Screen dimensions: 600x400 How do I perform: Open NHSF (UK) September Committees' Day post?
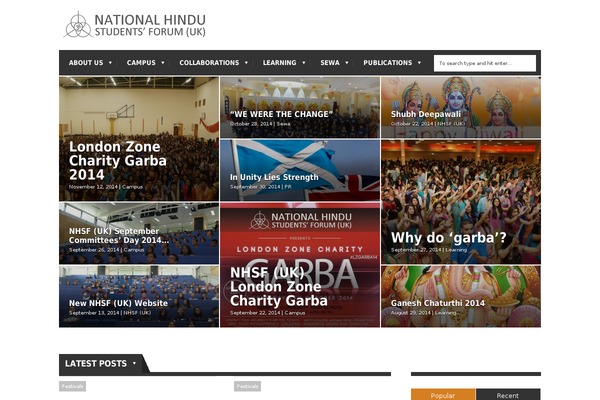[119, 236]
